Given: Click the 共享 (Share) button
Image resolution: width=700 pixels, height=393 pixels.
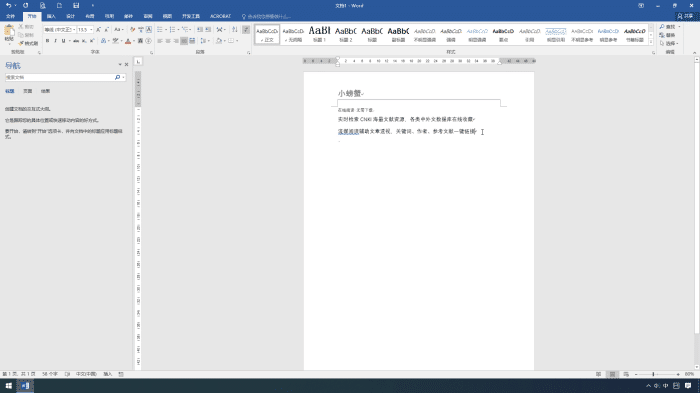Looking at the screenshot, I should coord(686,16).
